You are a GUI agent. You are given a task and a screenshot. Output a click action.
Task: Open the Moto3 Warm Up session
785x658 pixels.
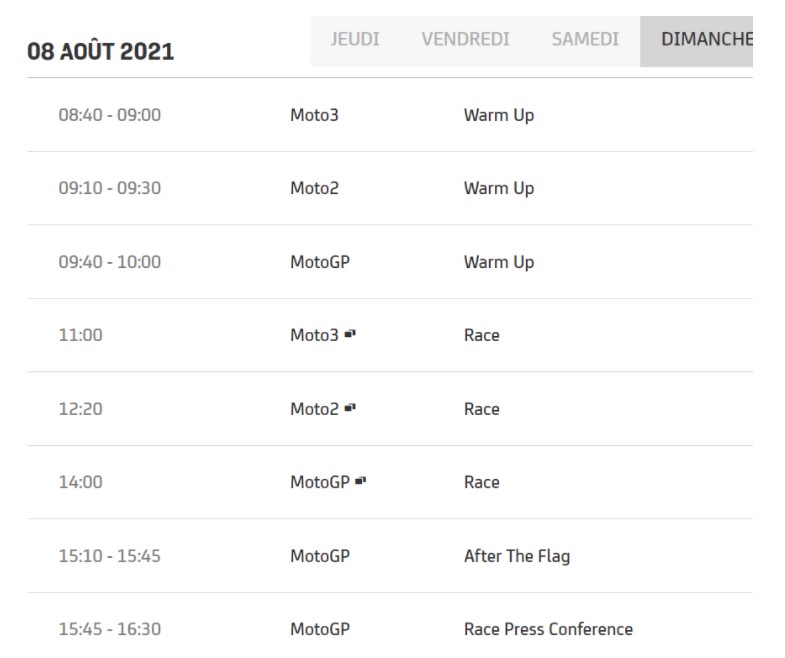click(390, 115)
